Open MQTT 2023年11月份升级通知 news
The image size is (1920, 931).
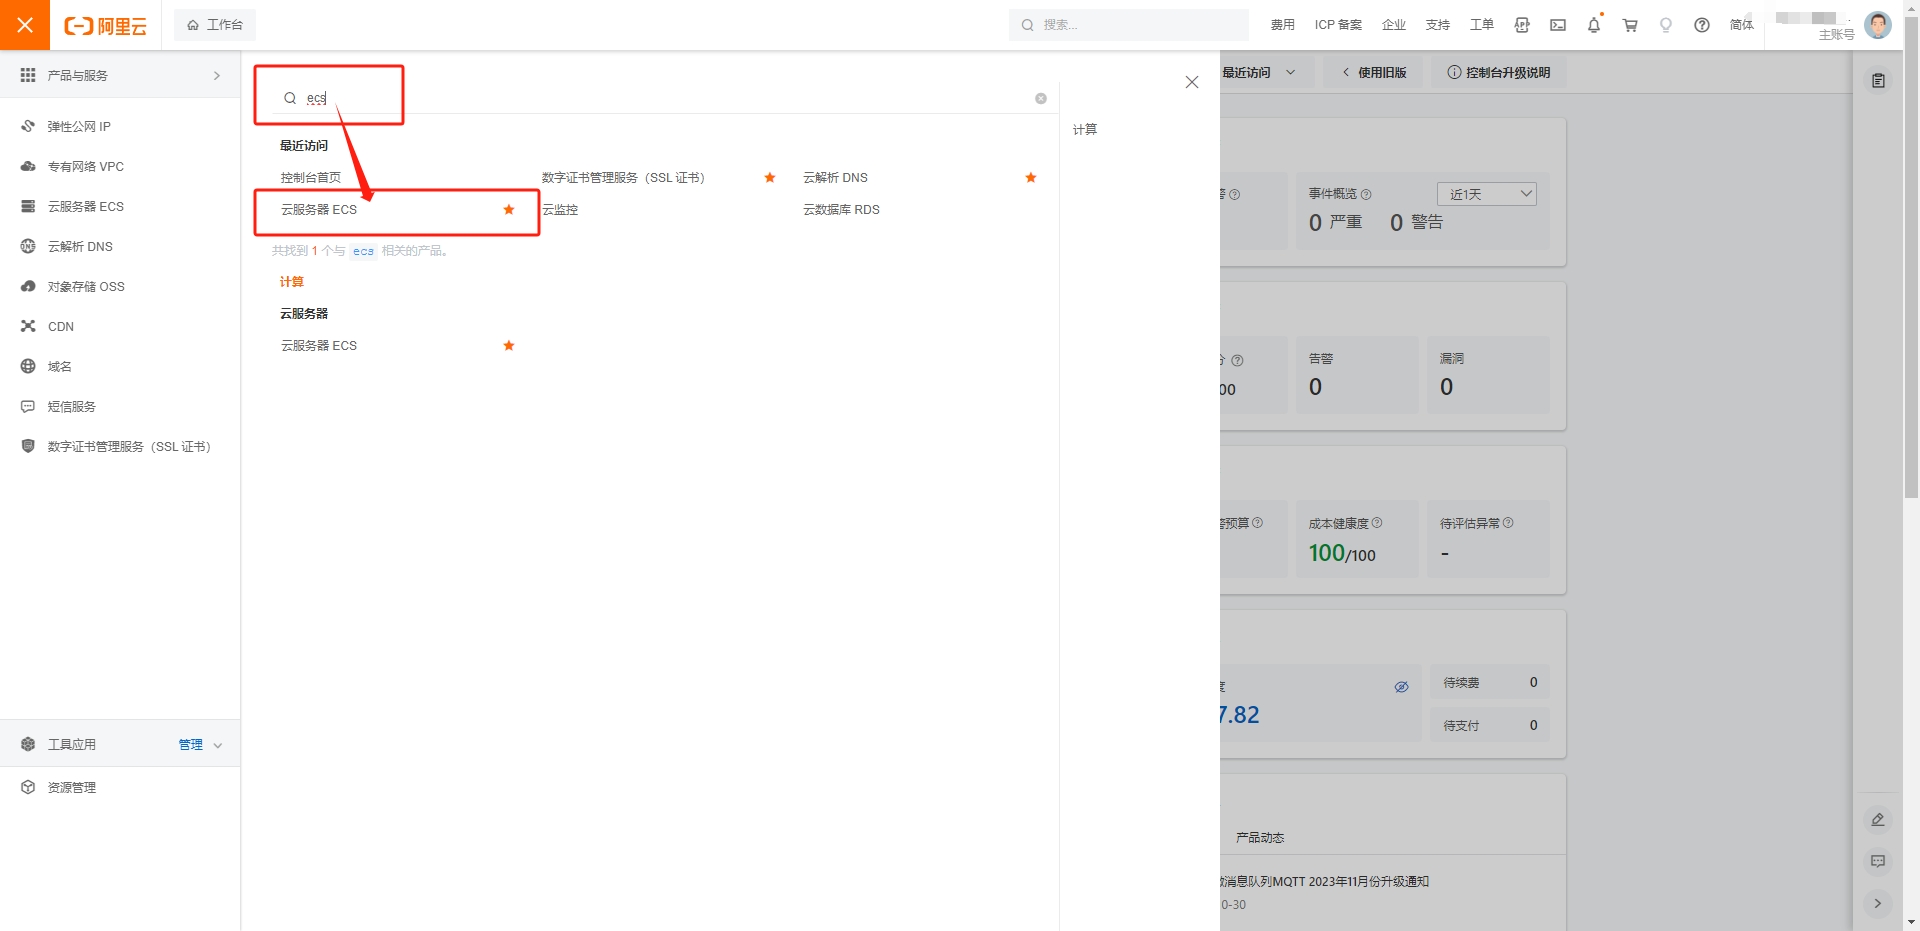[1325, 881]
